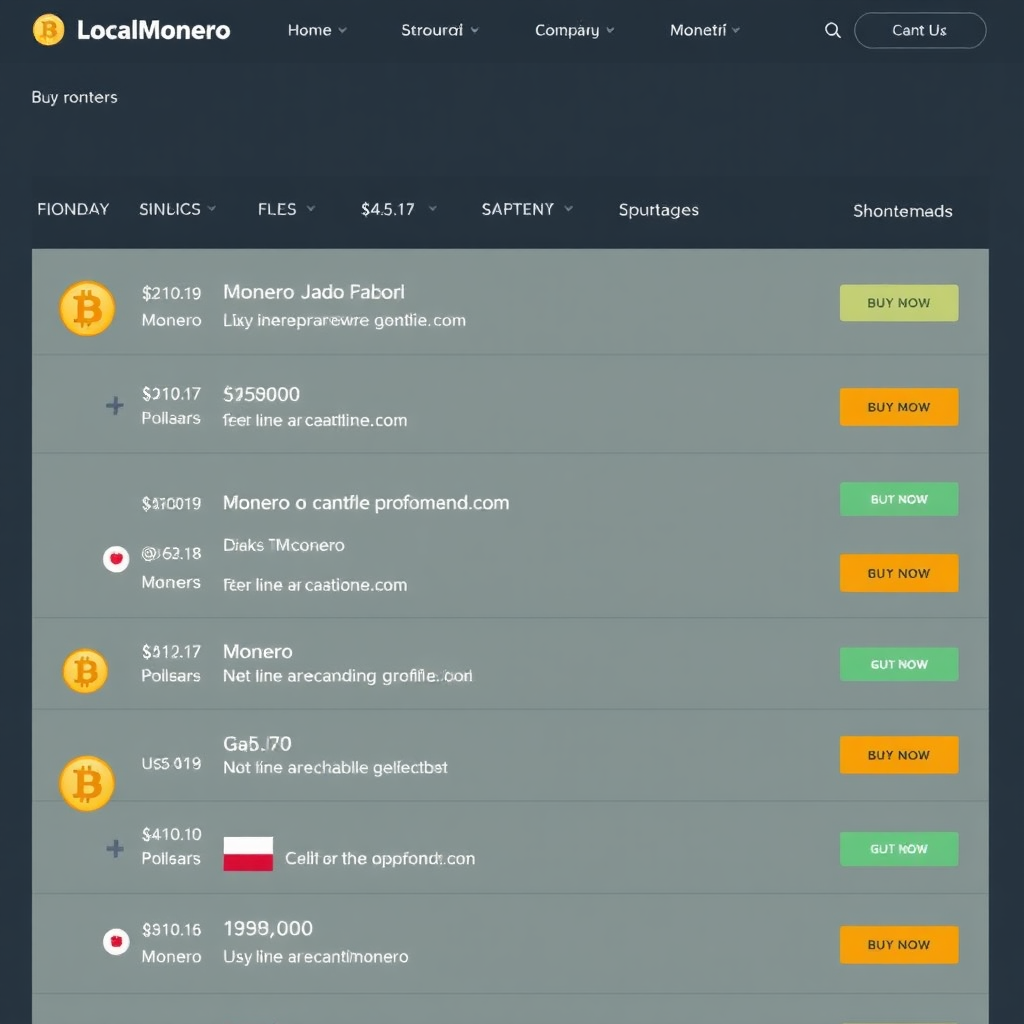Click red dot icon beside $310.16 Monero
This screenshot has width=1024, height=1024.
(x=116, y=942)
